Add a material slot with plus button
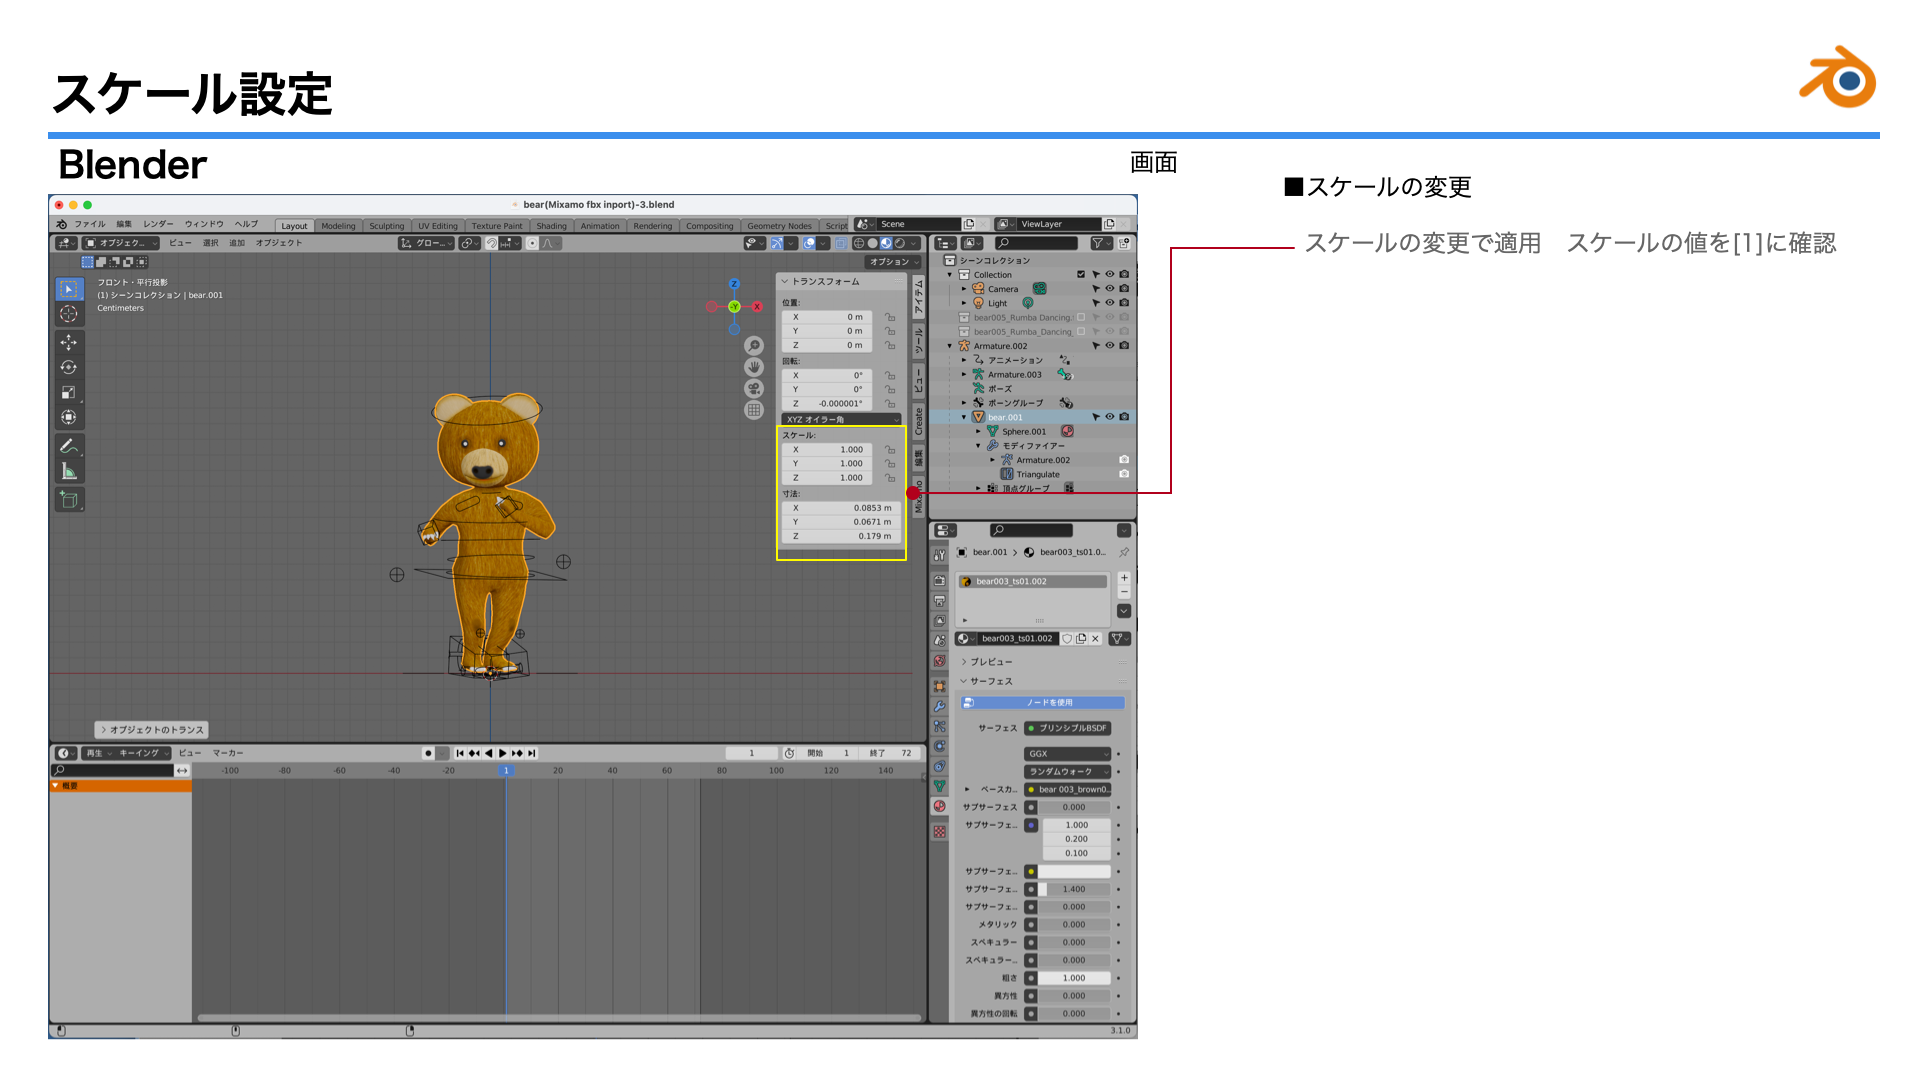 click(1124, 578)
